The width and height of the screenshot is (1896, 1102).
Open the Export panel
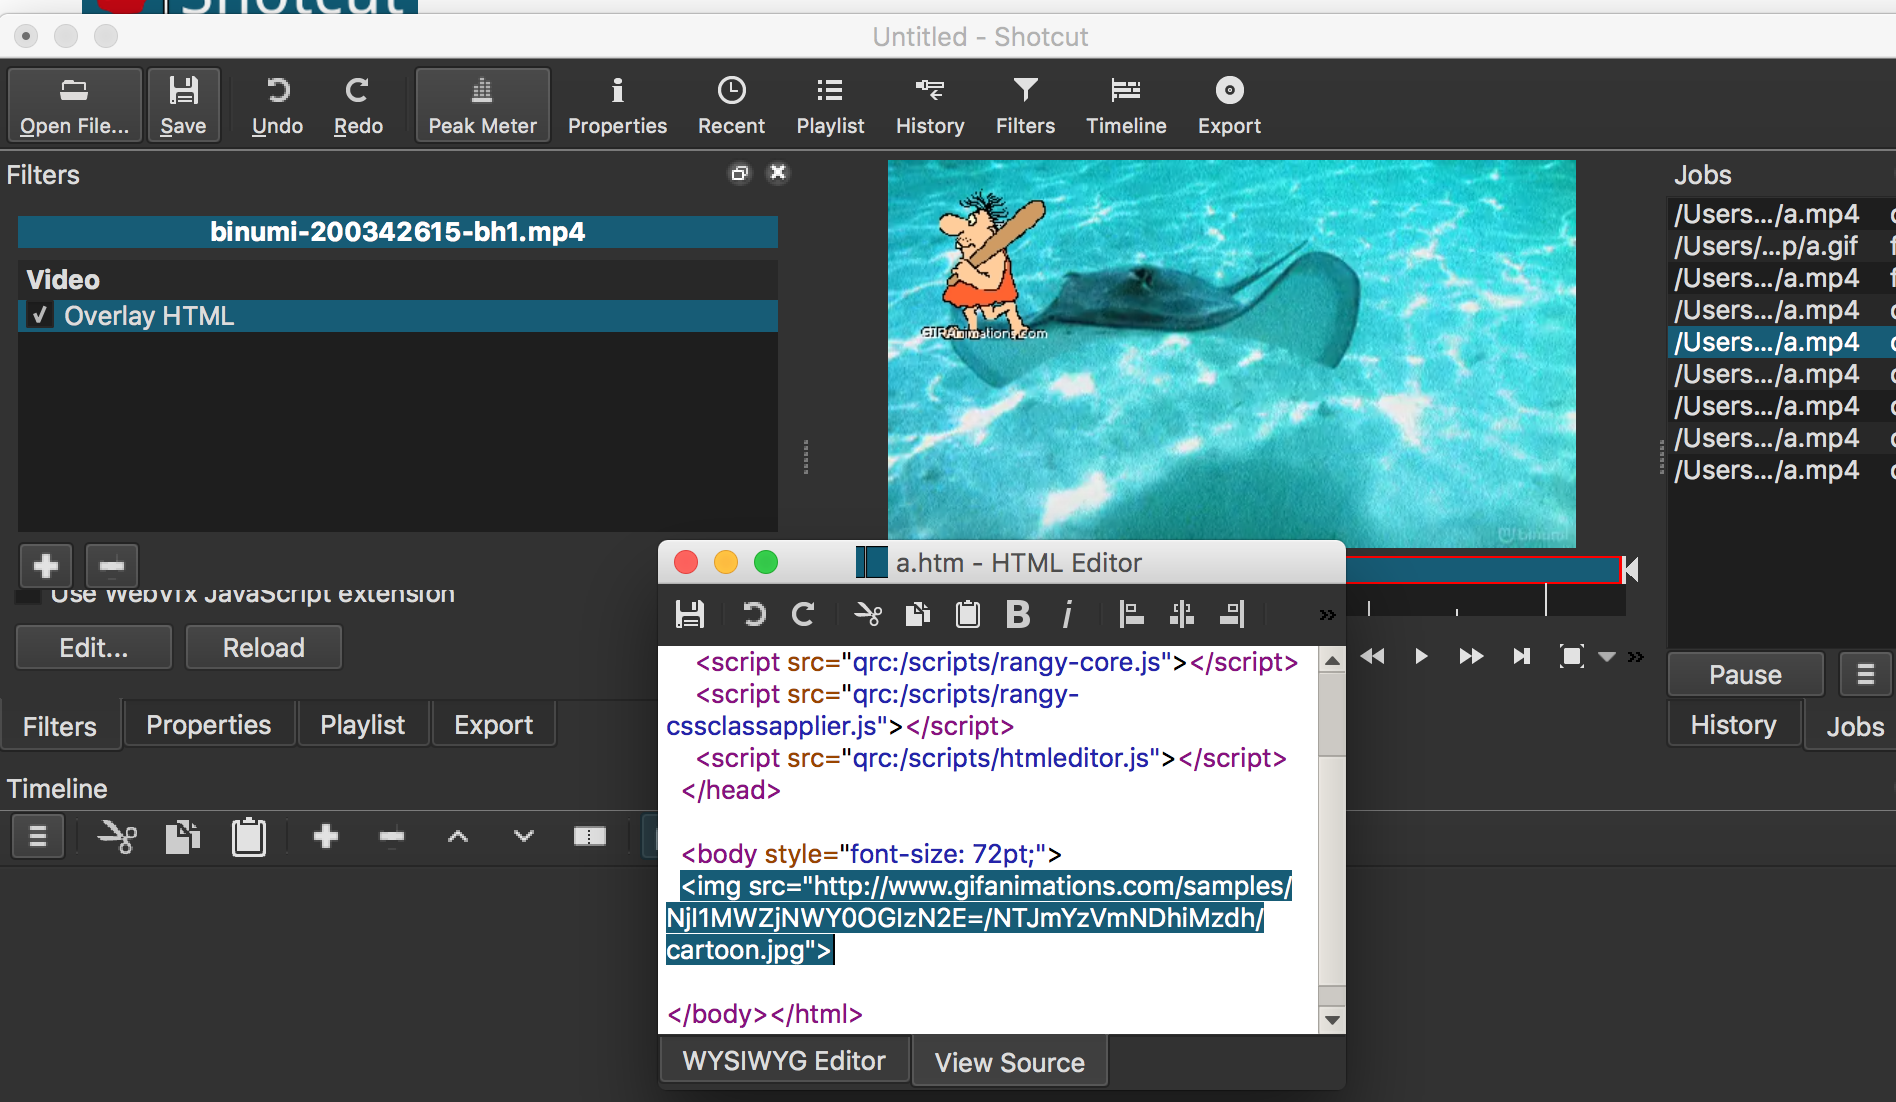[1229, 104]
